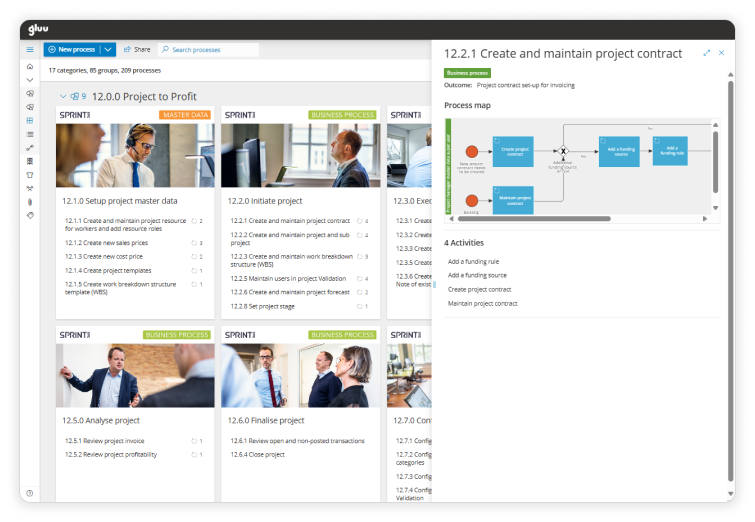Viewport: 755px width, 522px height.
Task: Switch to the list view icon in sidebar
Action: pos(30,134)
